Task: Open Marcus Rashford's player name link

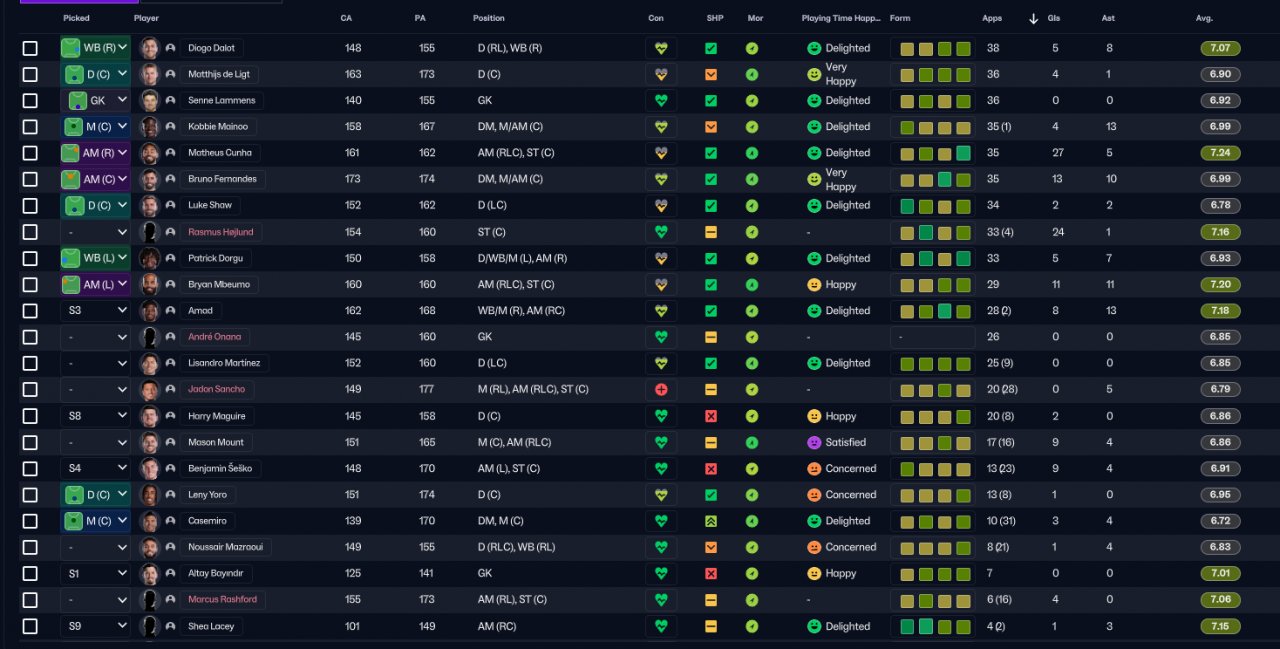Action: point(222,600)
